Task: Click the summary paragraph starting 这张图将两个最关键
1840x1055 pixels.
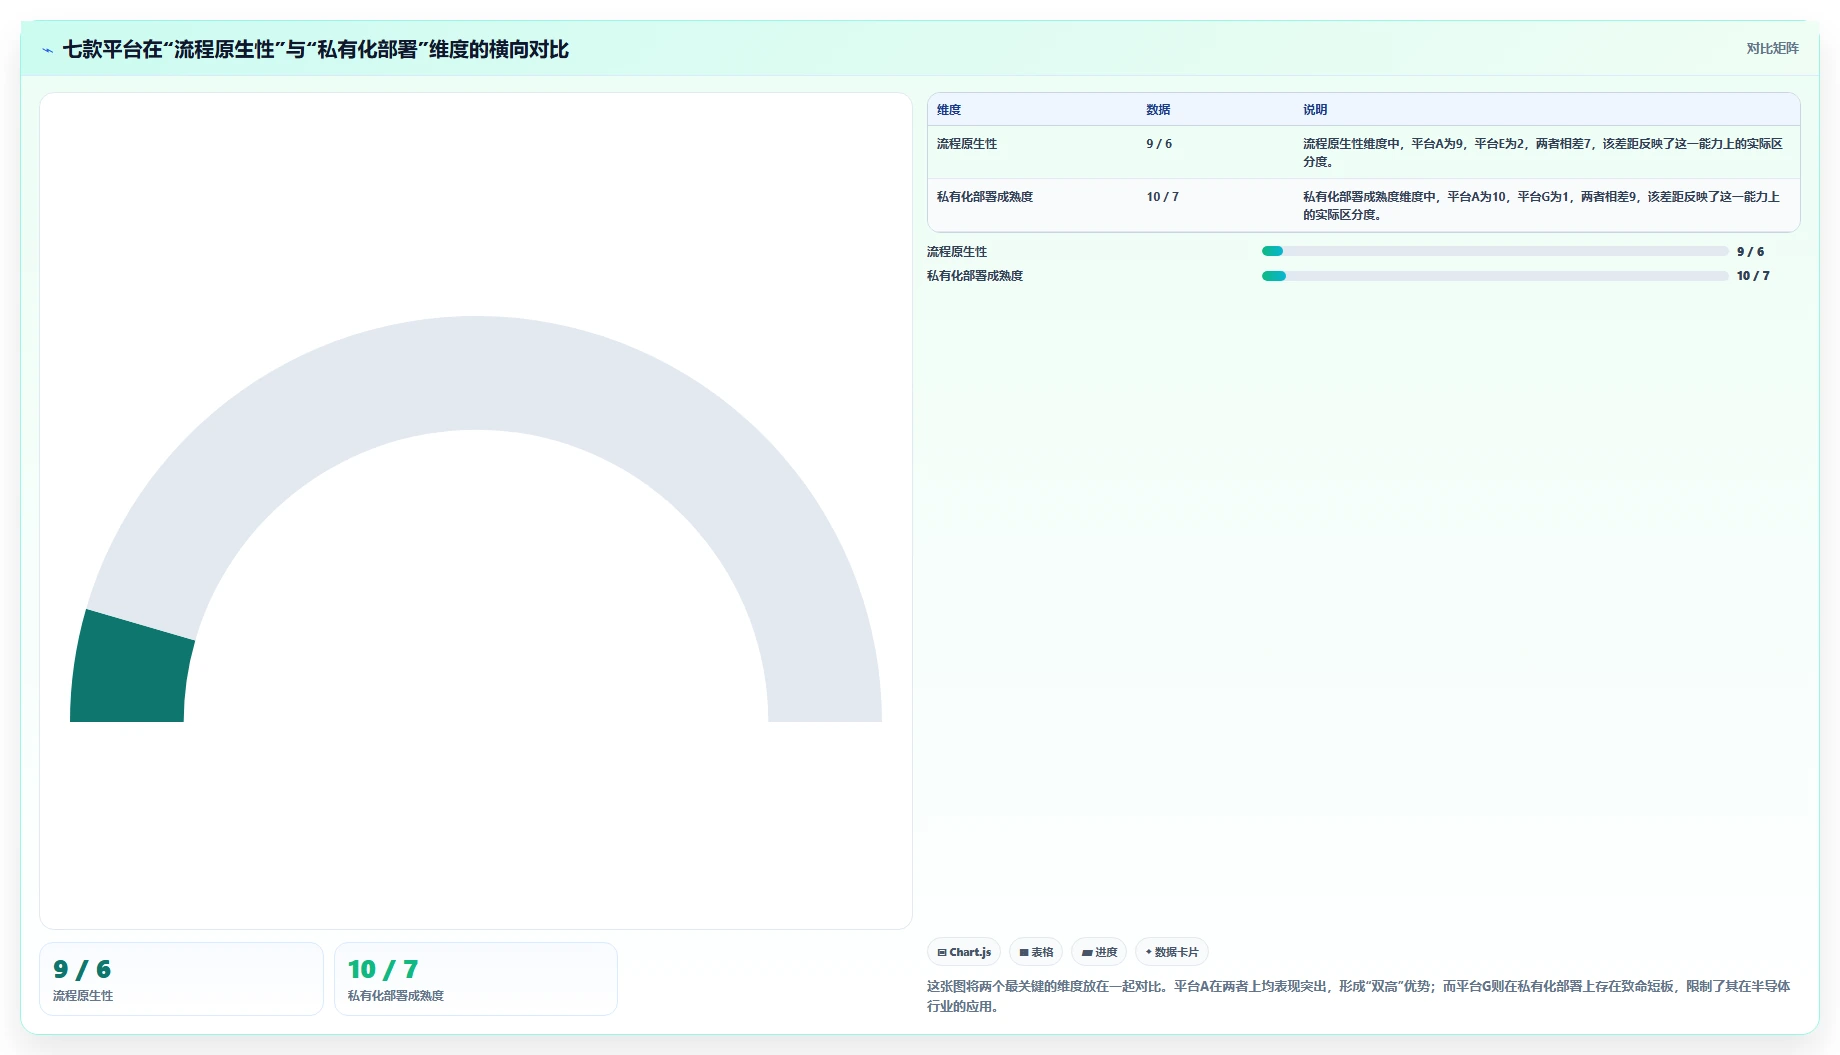Action: 1359,996
